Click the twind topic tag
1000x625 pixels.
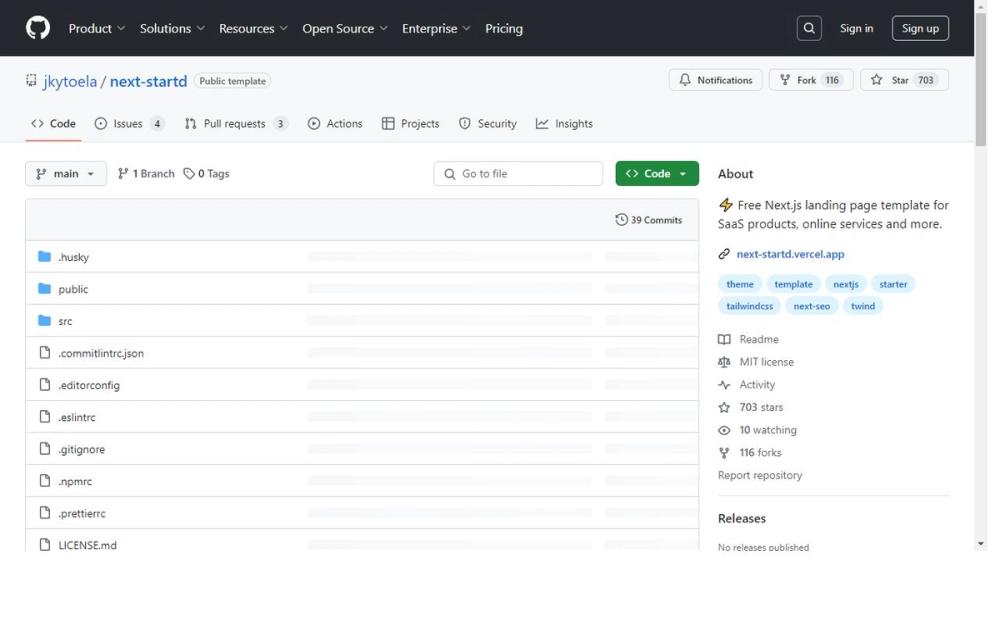pos(862,306)
